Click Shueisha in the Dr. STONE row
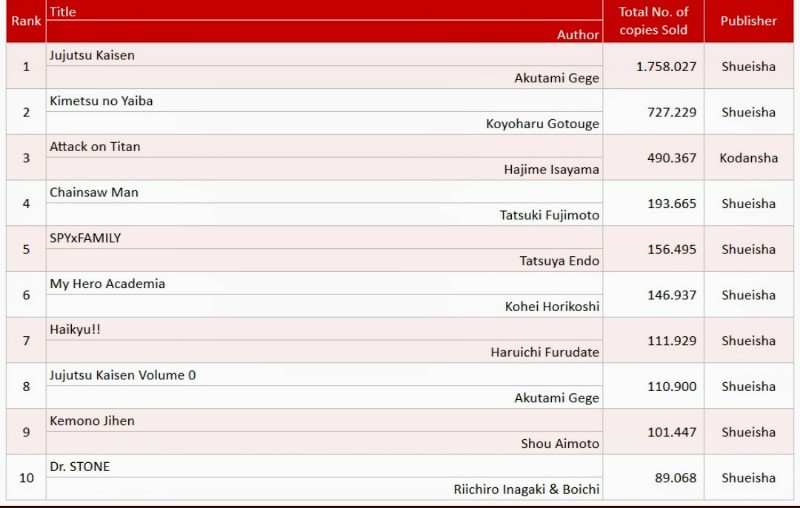This screenshot has width=800, height=508. [748, 478]
